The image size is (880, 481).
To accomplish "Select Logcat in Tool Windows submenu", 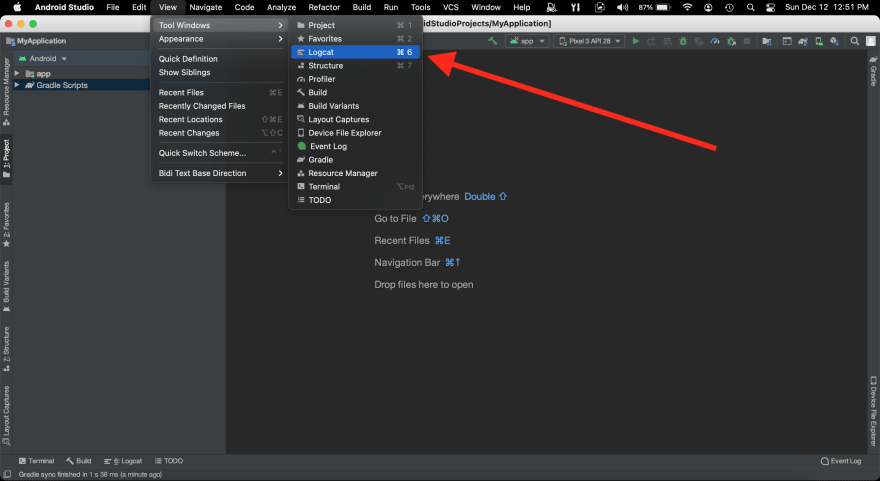I will tap(355, 52).
